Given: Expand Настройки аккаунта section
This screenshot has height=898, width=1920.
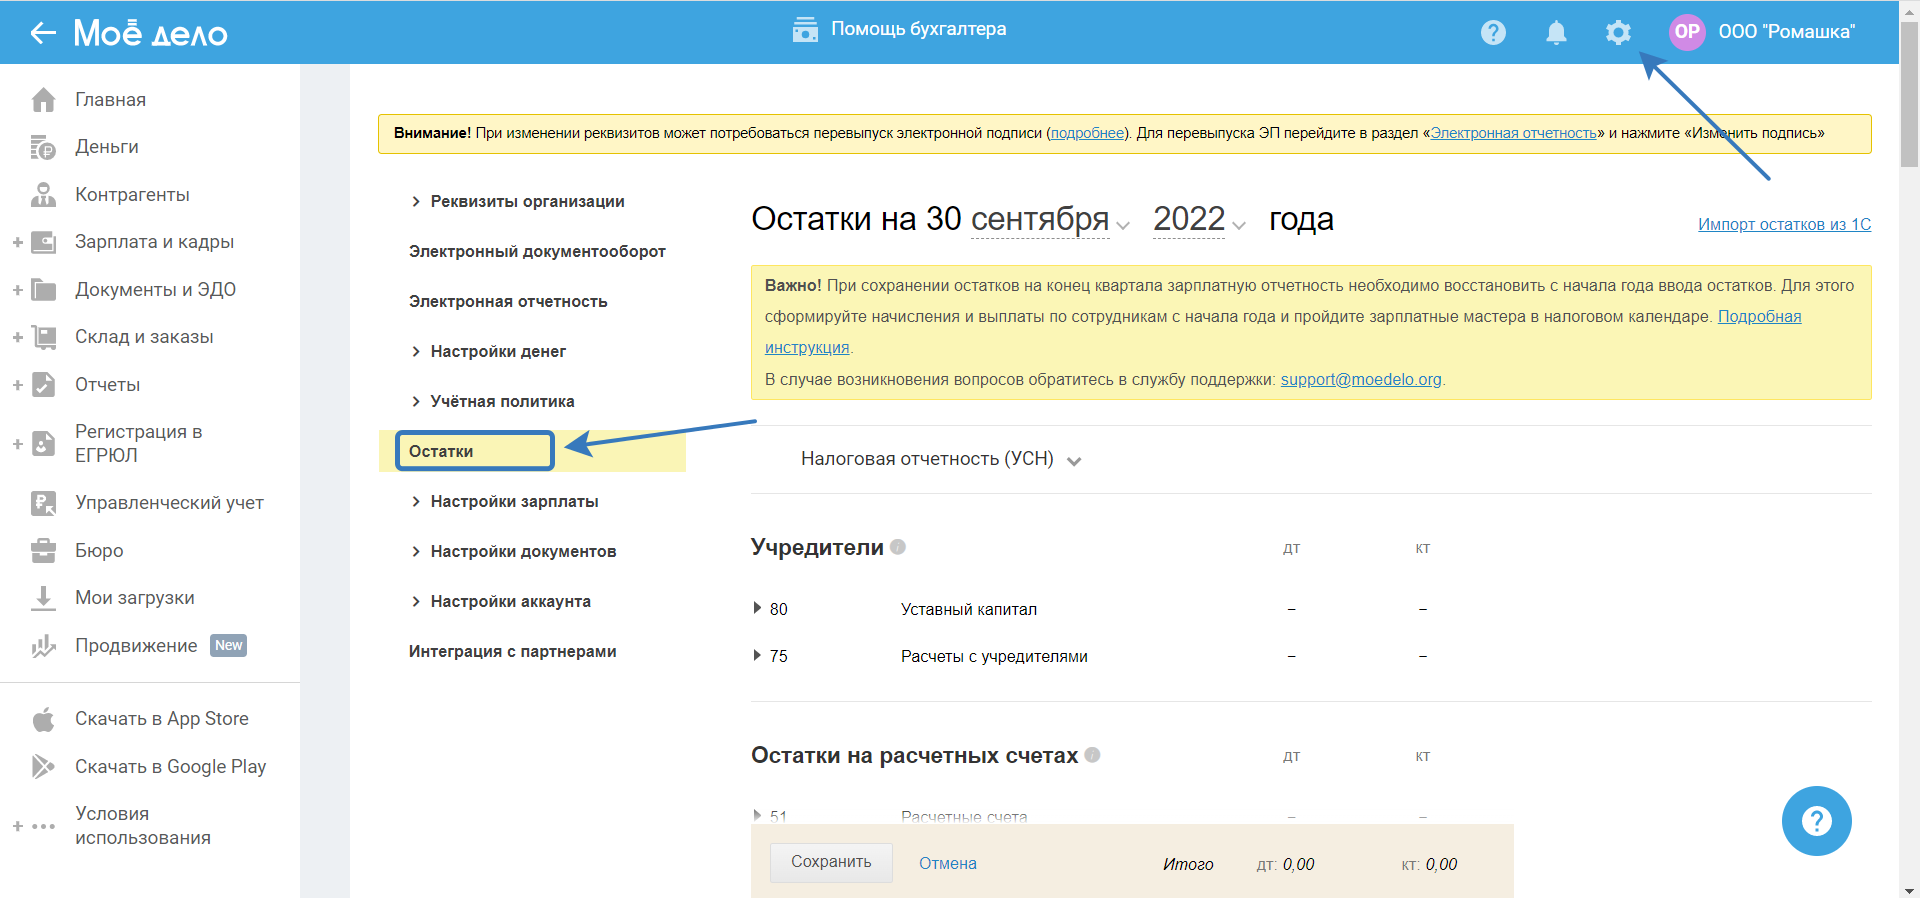Looking at the screenshot, I should (500, 602).
